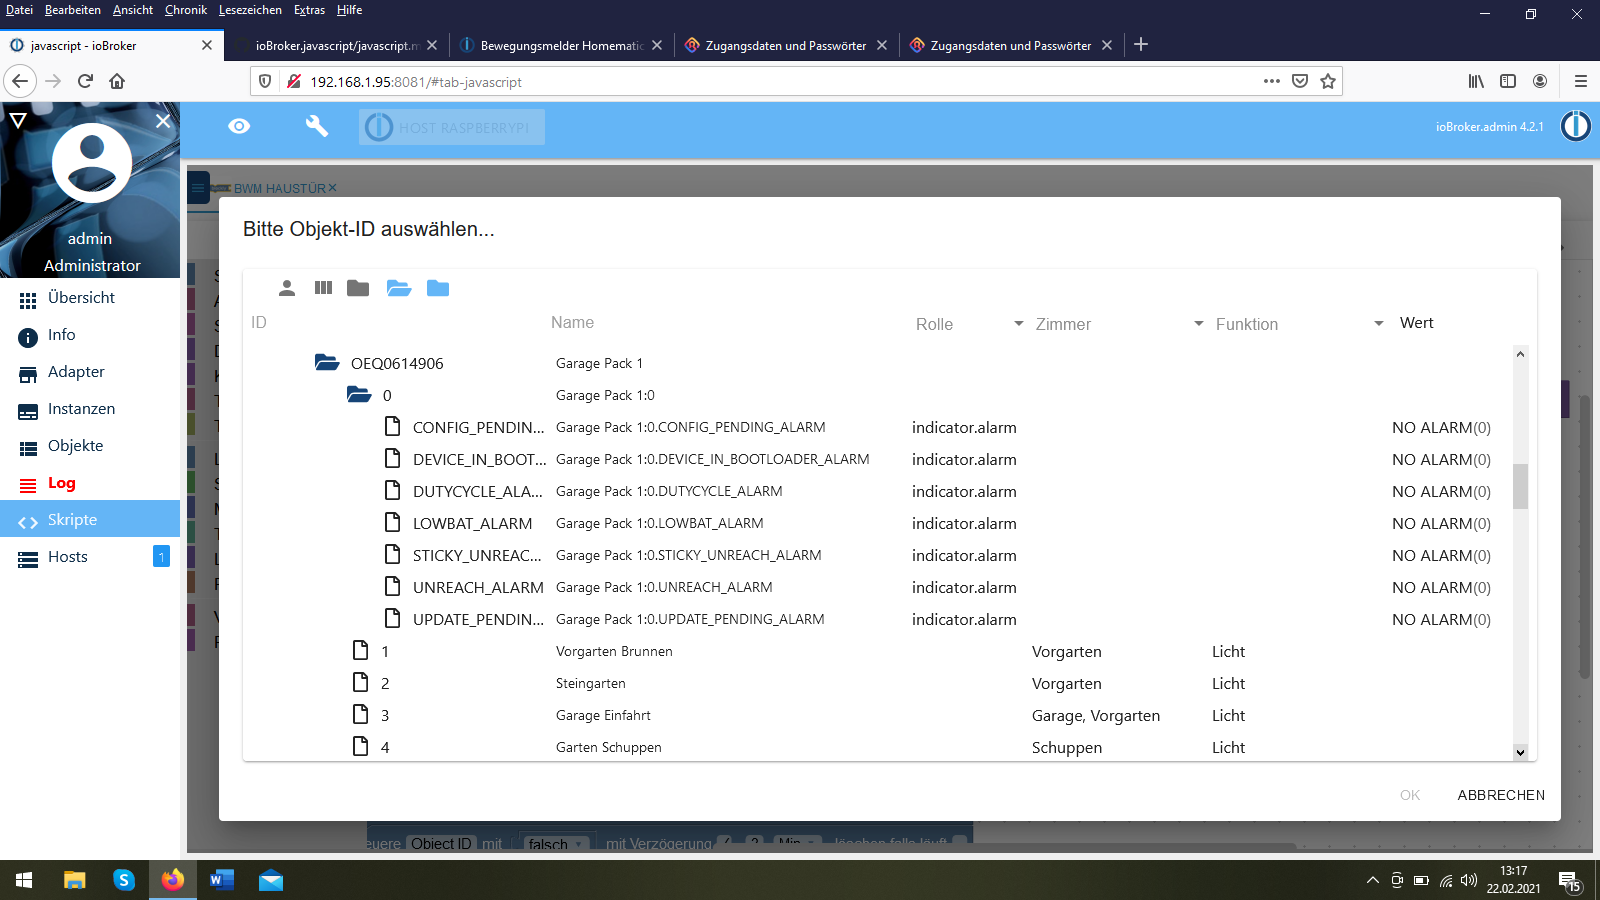This screenshot has width=1600, height=900.
Task: Click the scroll-down arrow of the object list
Action: [1520, 752]
